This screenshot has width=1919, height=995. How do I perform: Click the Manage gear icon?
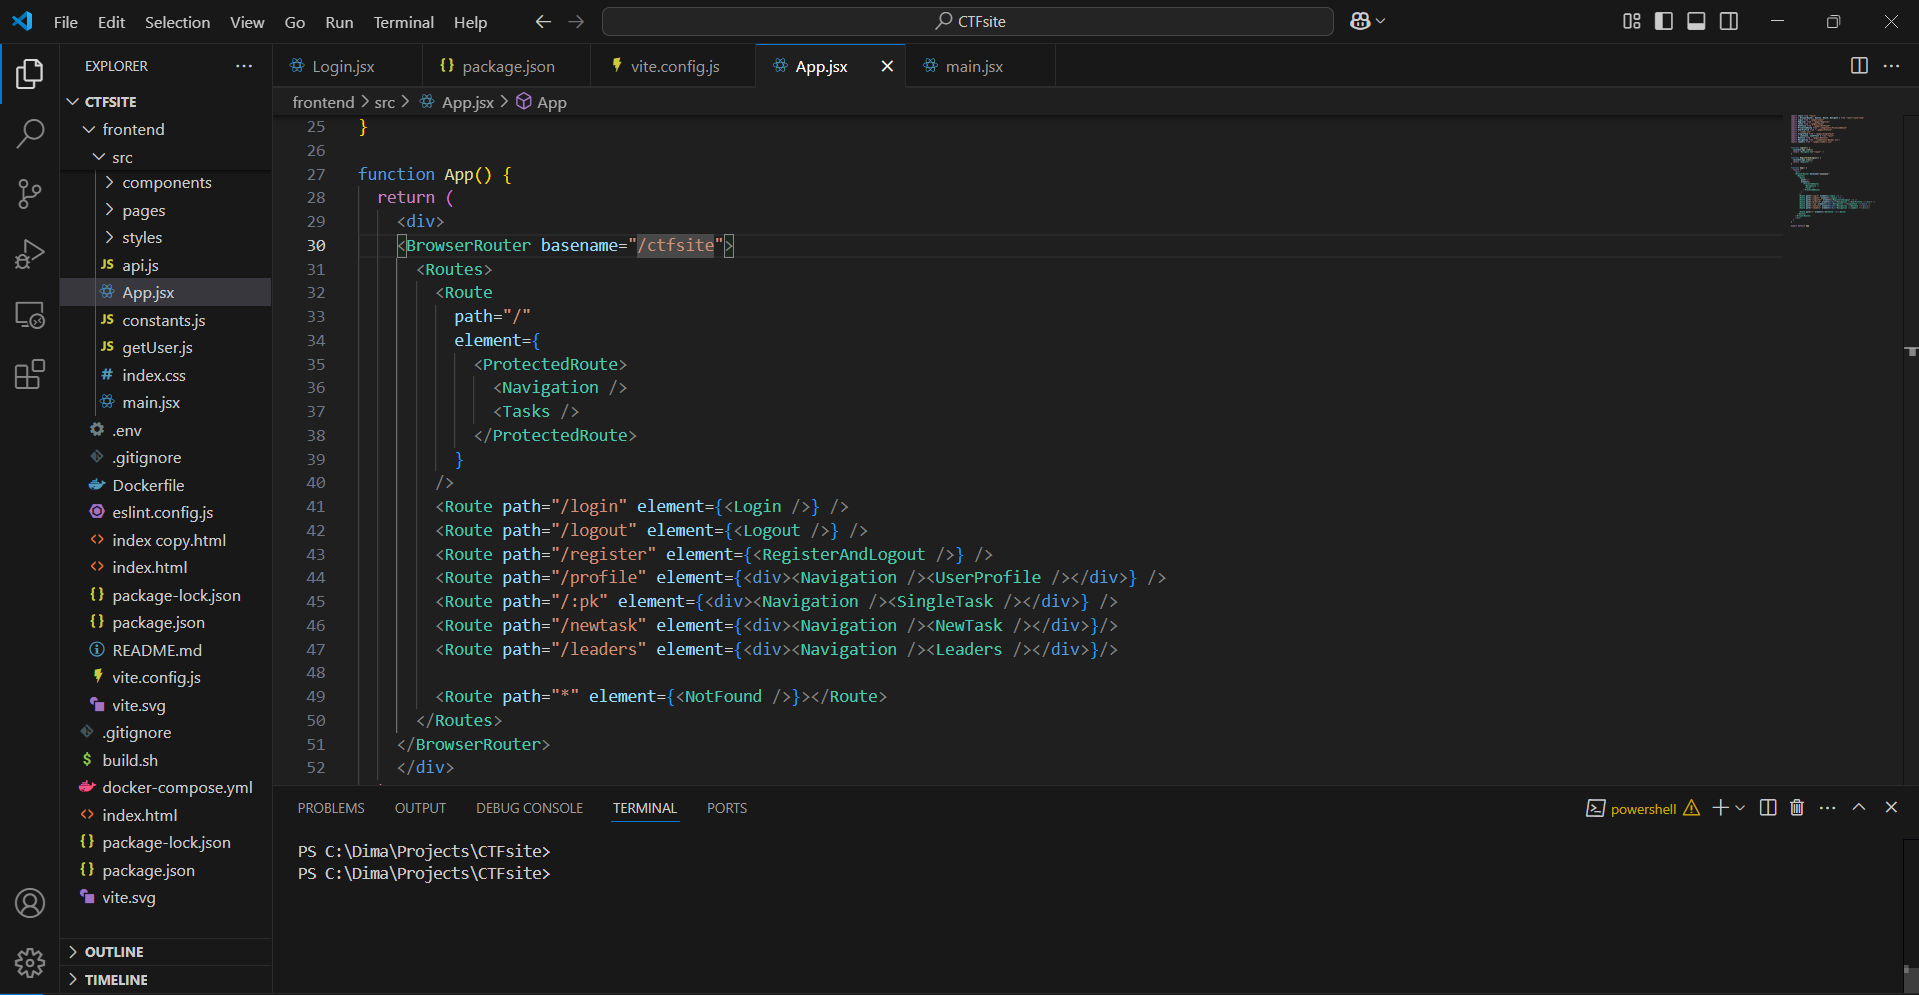[x=30, y=962]
